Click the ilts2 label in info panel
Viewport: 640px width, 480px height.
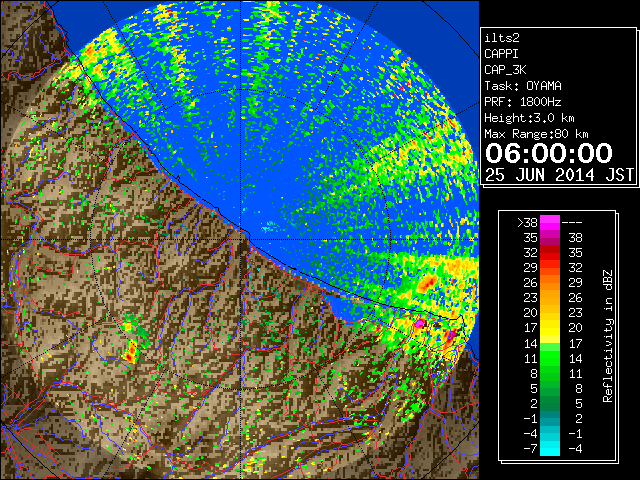coord(502,38)
